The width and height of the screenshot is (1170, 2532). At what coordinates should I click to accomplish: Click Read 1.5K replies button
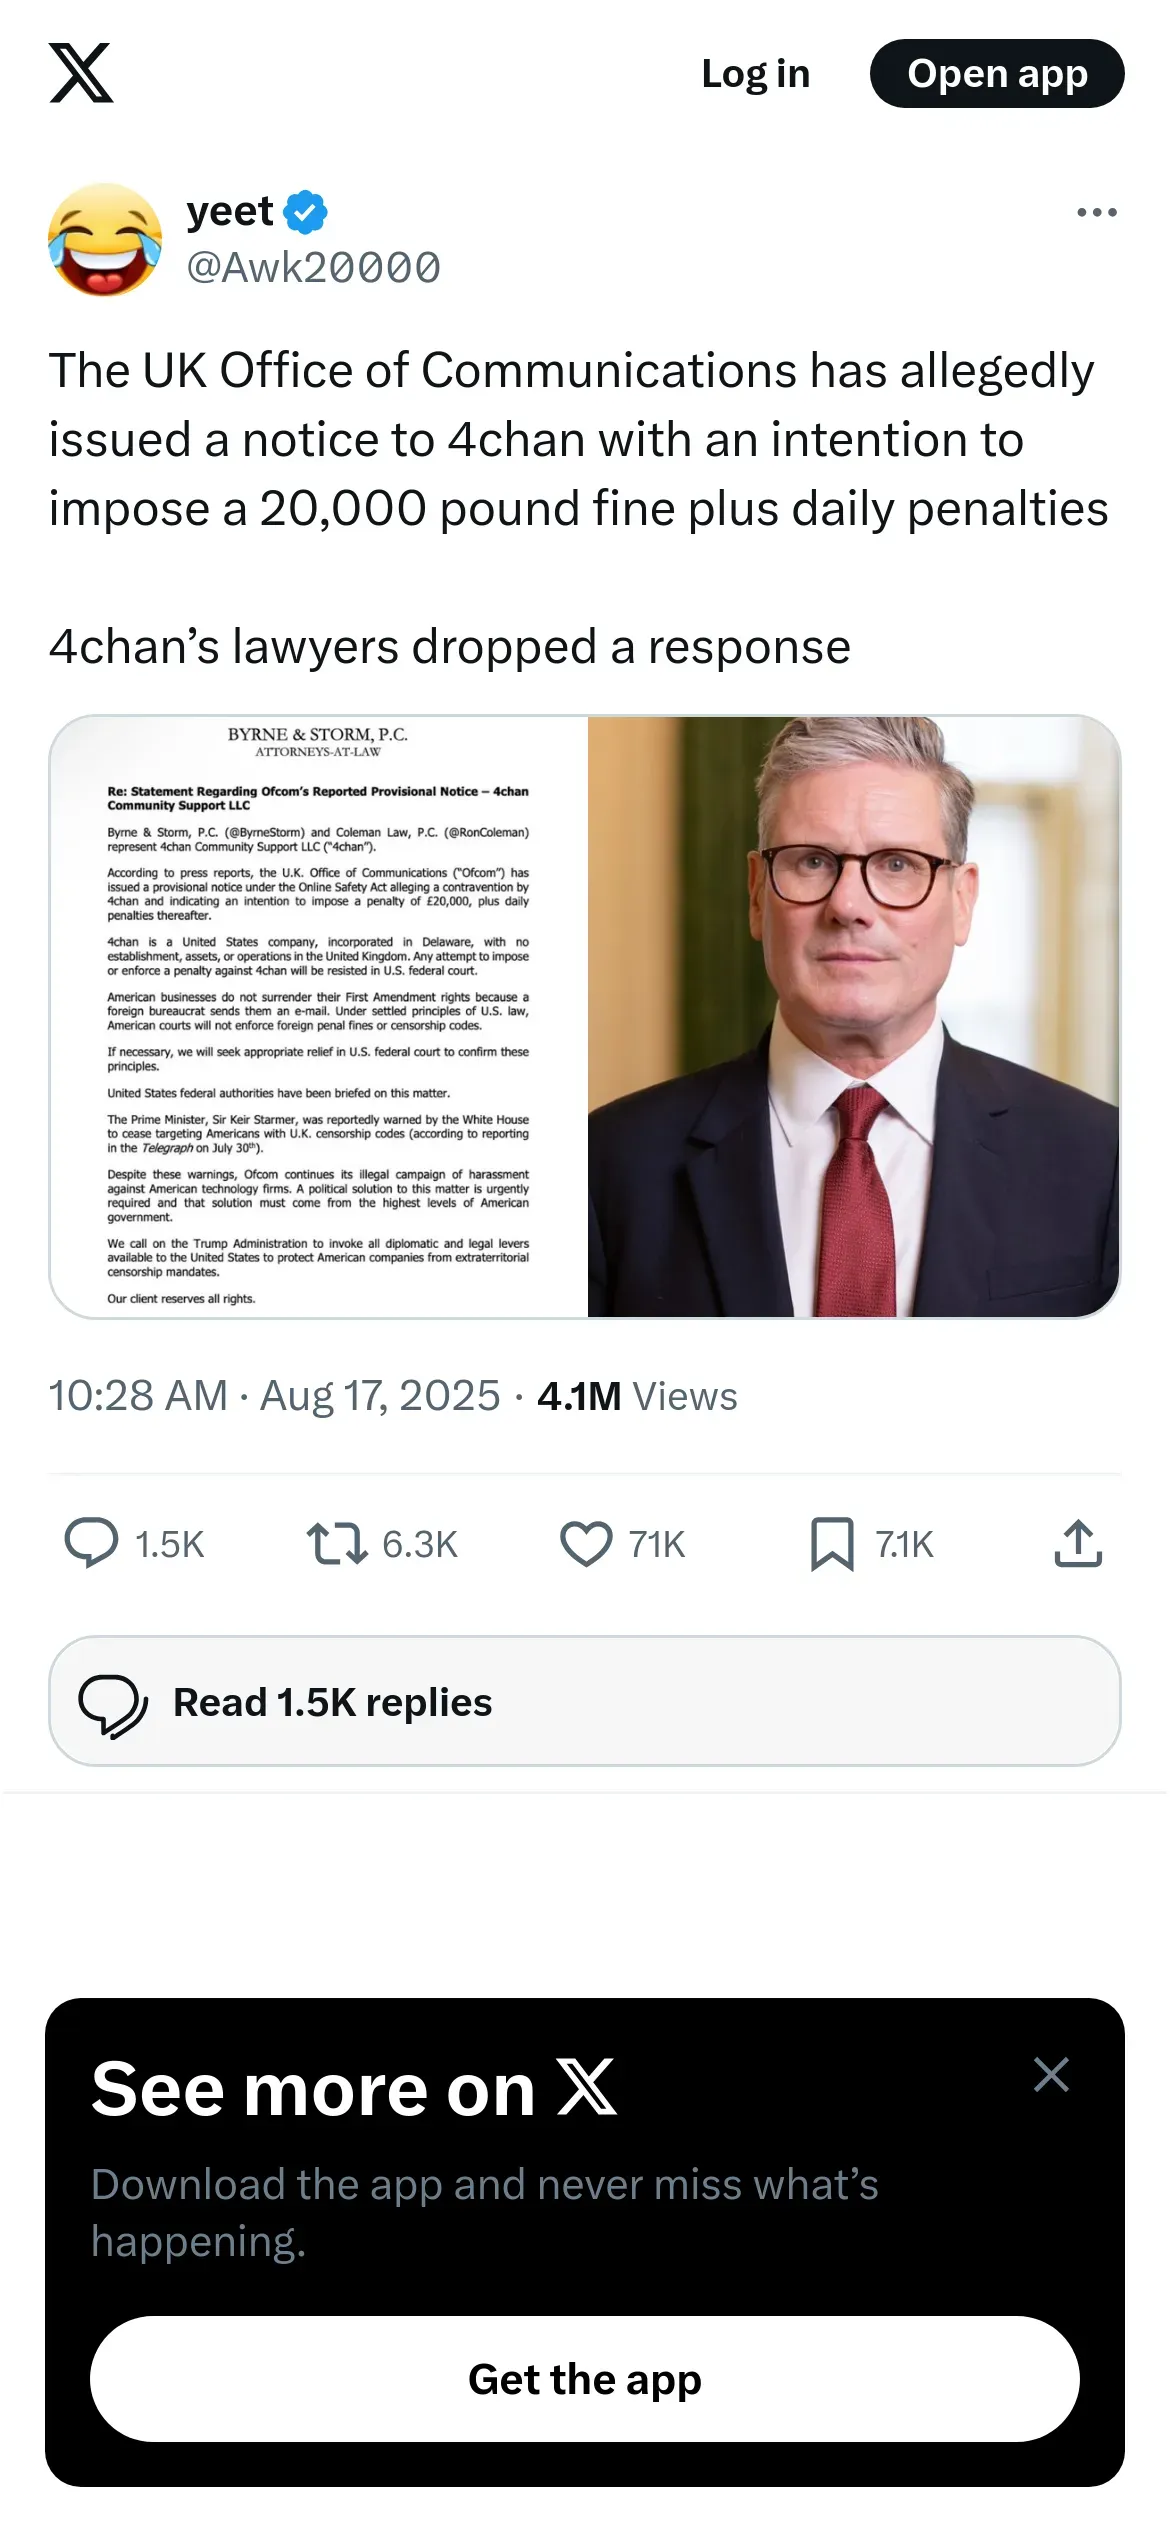(585, 1701)
